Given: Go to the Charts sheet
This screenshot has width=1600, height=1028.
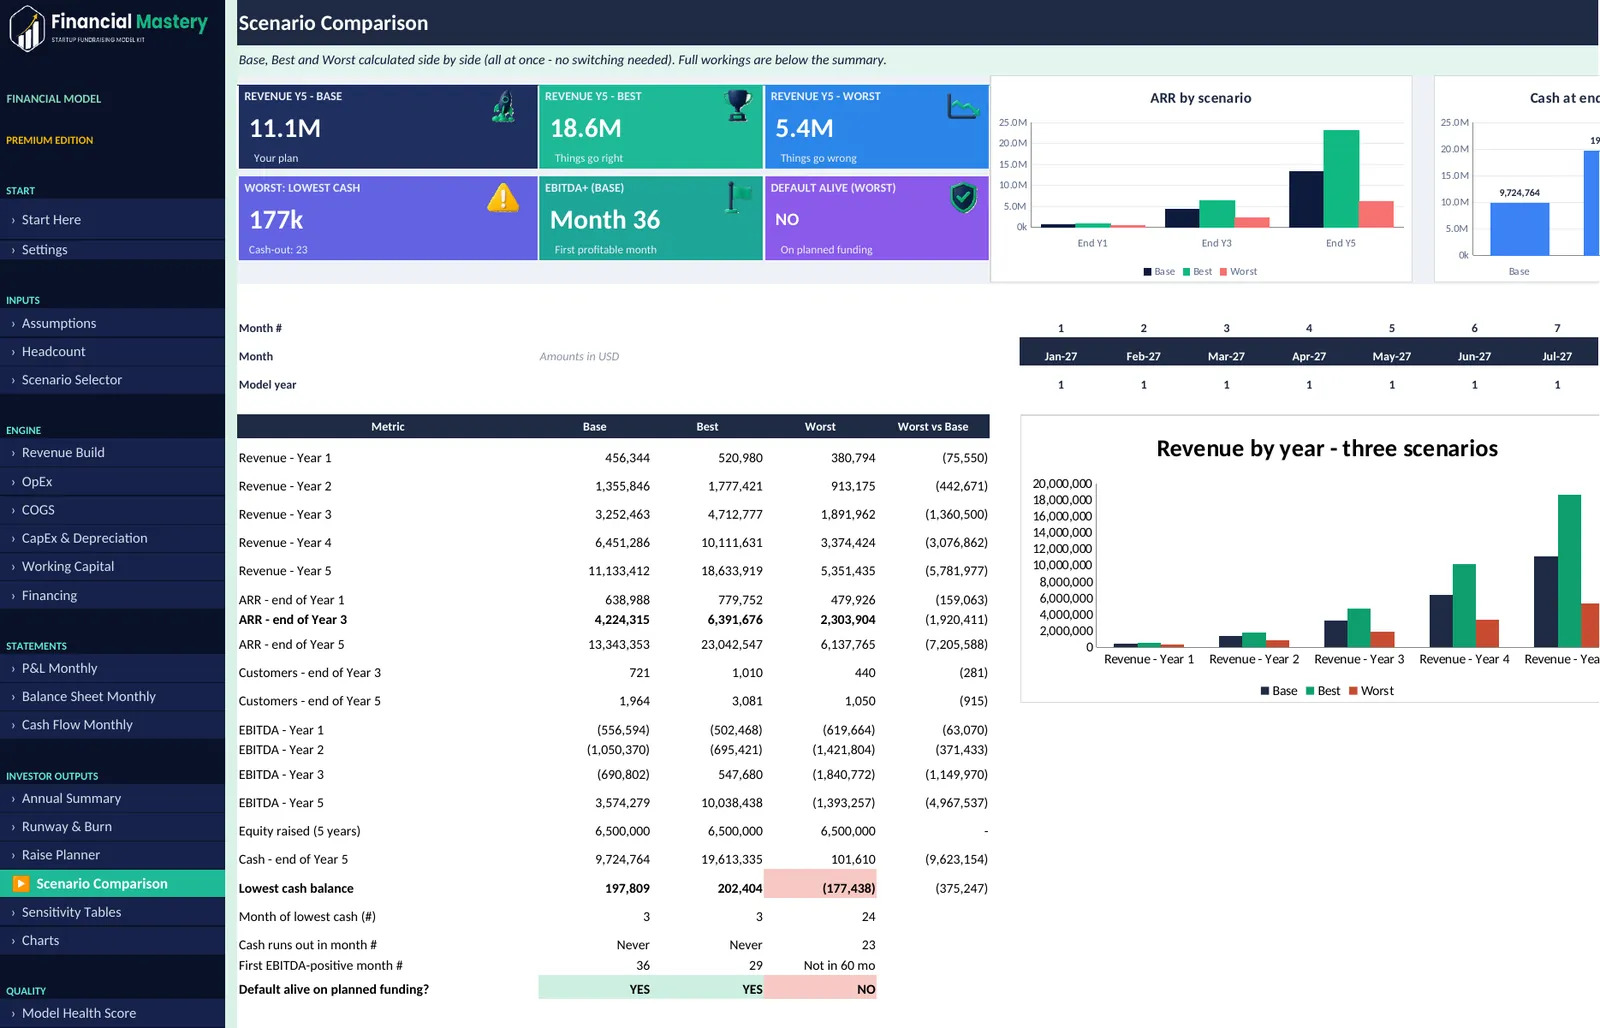Looking at the screenshot, I should [112, 941].
